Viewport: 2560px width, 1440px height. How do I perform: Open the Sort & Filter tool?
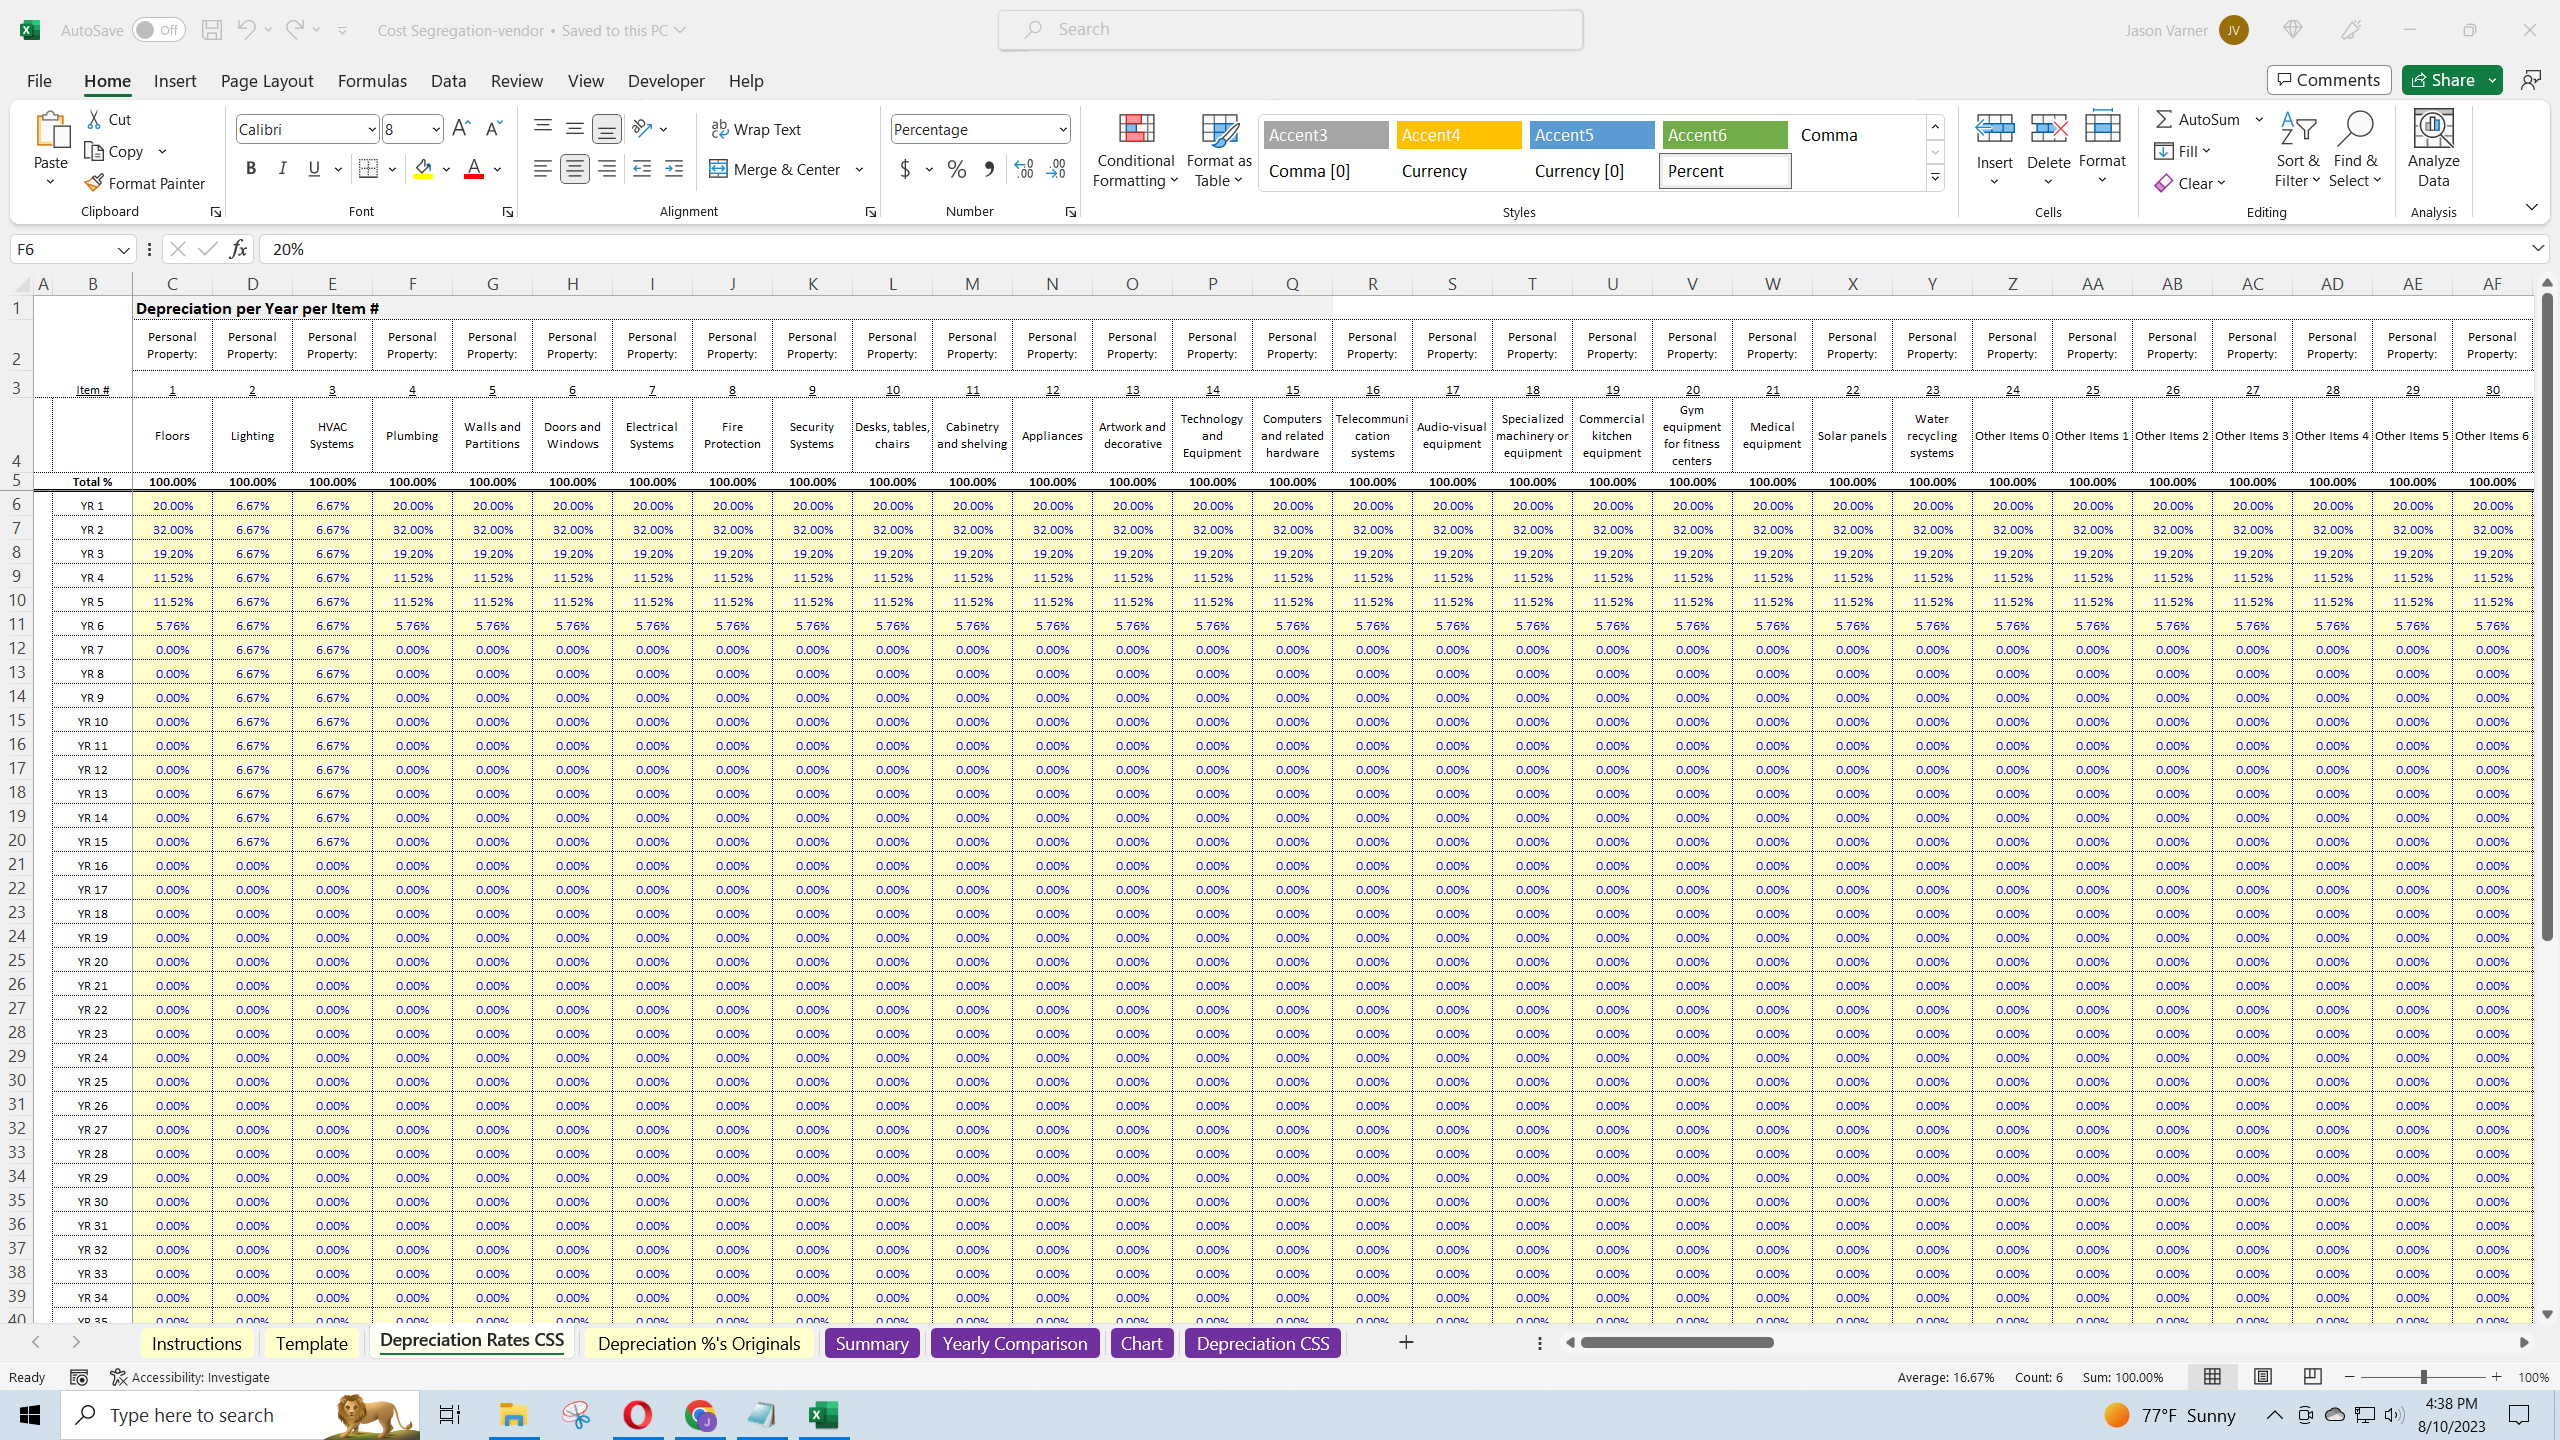(x=2297, y=151)
